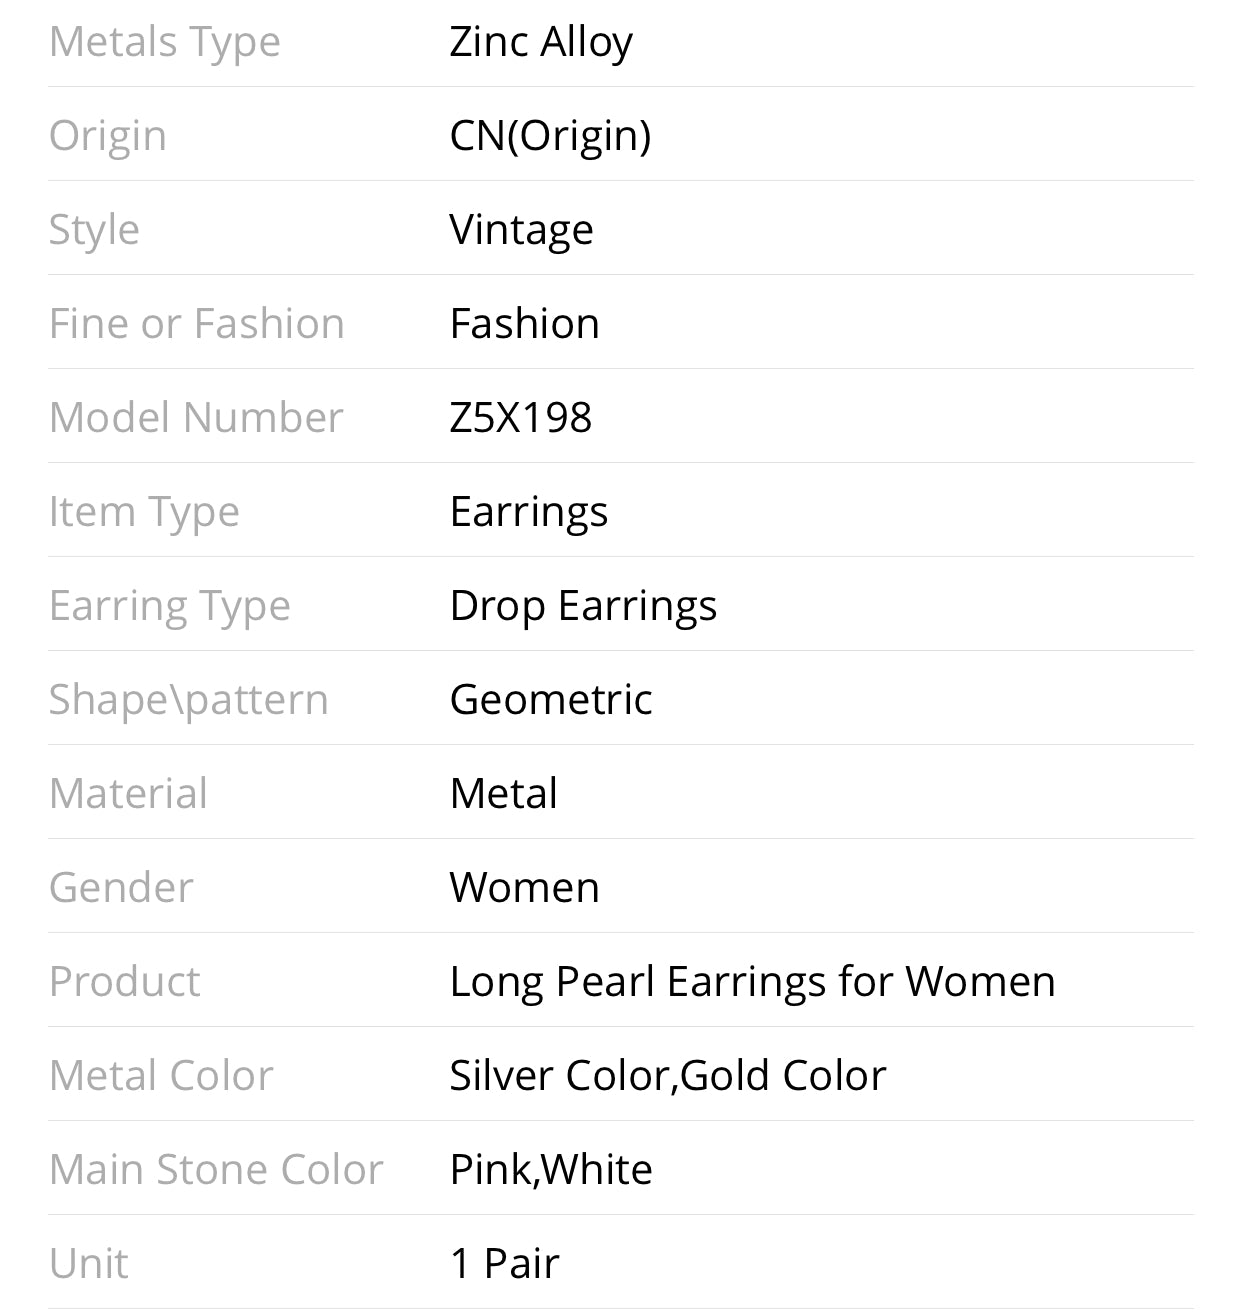The height and width of the screenshot is (1315, 1242).
Task: Select 'Silver Color,Gold Color' value
Action: [668, 1076]
